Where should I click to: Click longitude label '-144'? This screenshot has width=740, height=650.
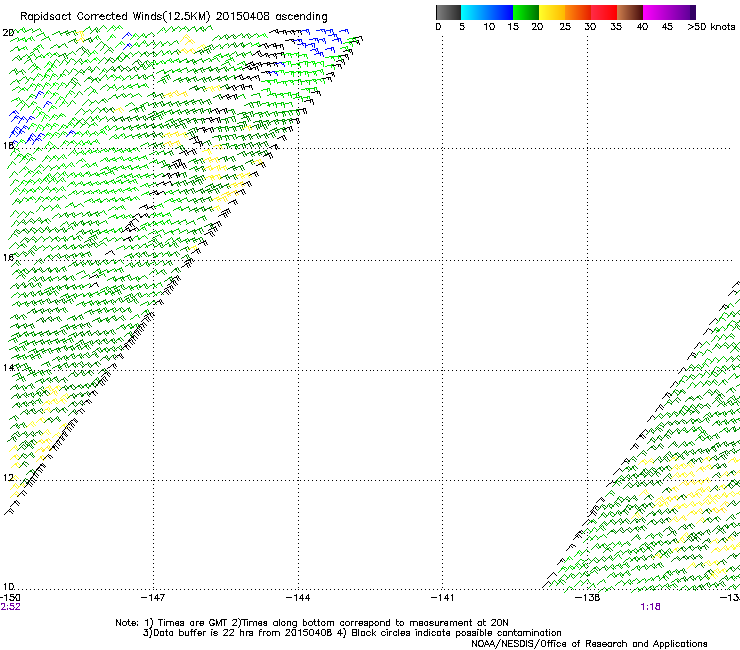tap(298, 598)
